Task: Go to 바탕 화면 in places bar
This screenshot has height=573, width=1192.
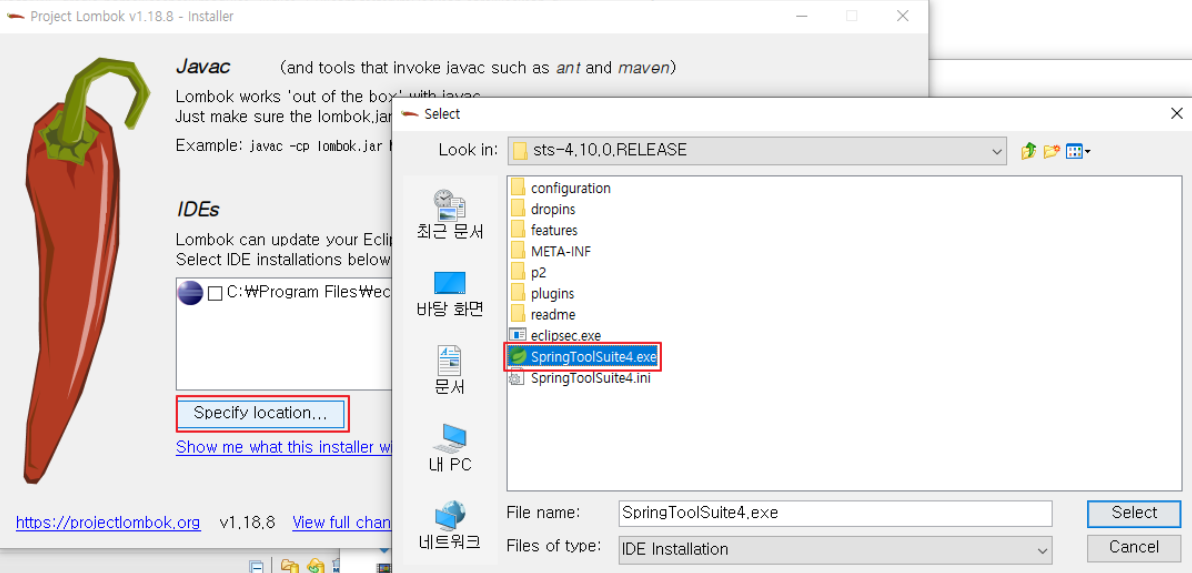Action: 450,294
